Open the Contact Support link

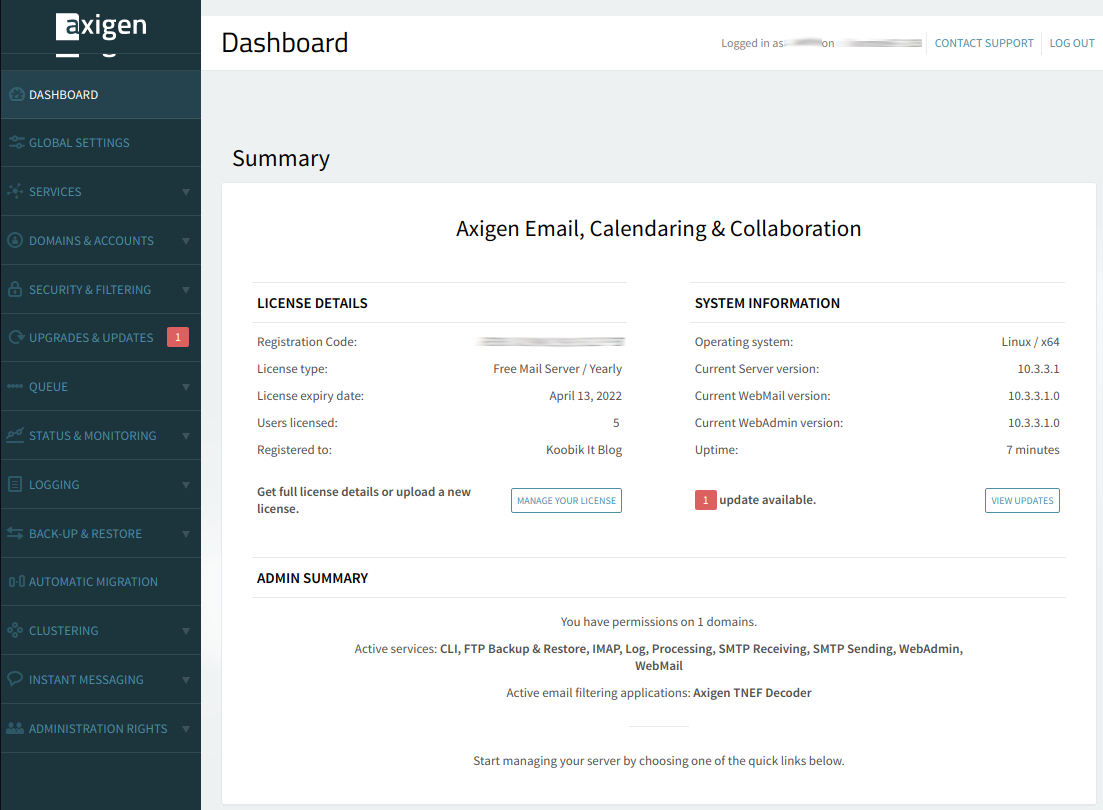(x=984, y=43)
